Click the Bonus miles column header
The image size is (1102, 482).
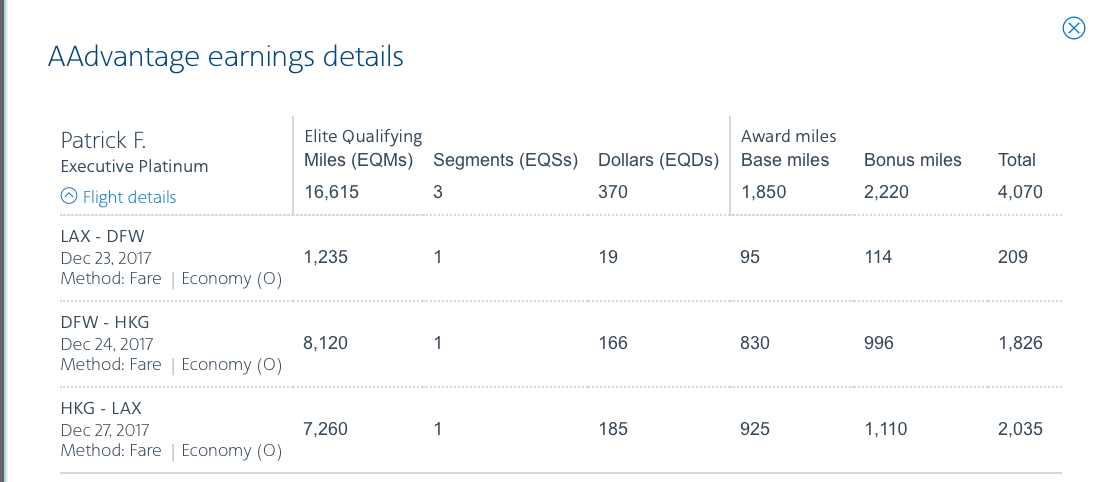pyautogui.click(x=912, y=160)
